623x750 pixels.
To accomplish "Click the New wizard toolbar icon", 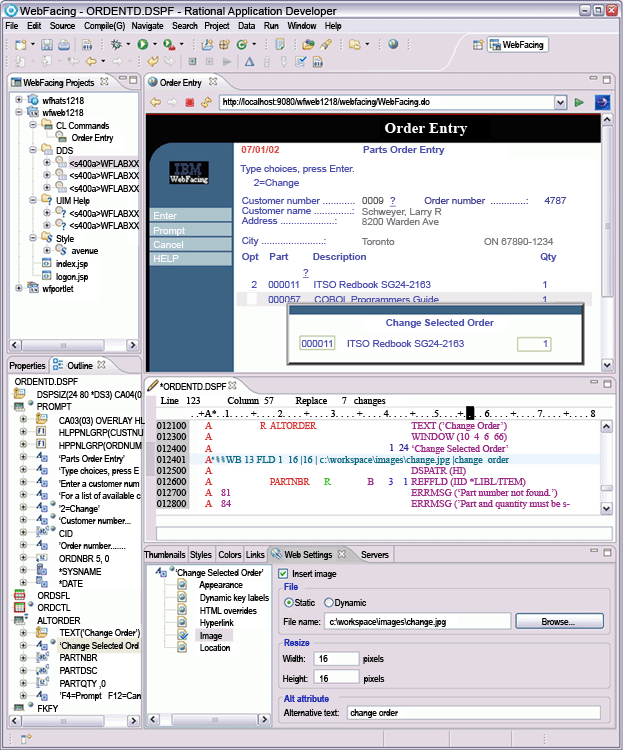I will click(x=21, y=45).
